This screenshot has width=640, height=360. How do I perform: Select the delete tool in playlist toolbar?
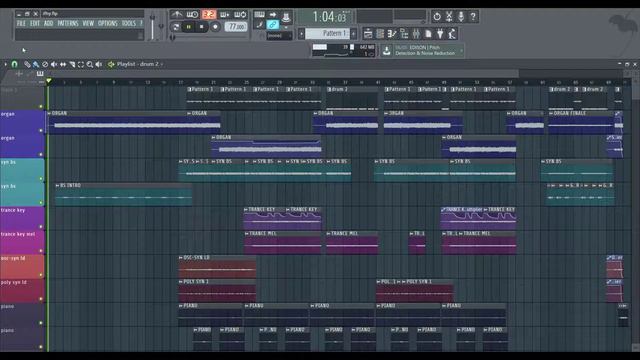coord(45,64)
